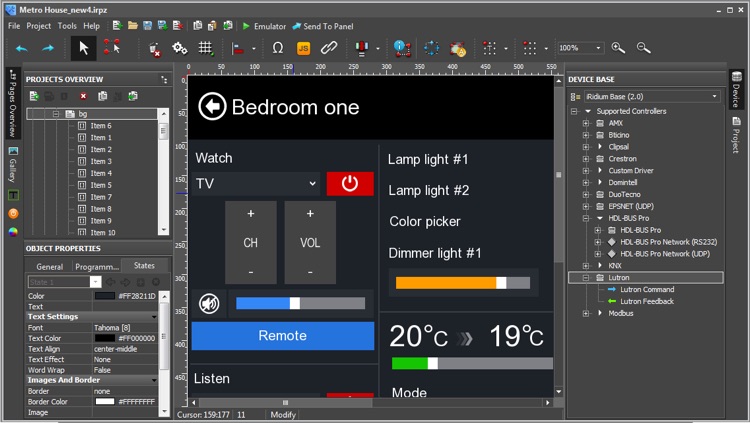Click the Text Color black swatch
Image resolution: width=750 pixels, height=423 pixels.
104,338
